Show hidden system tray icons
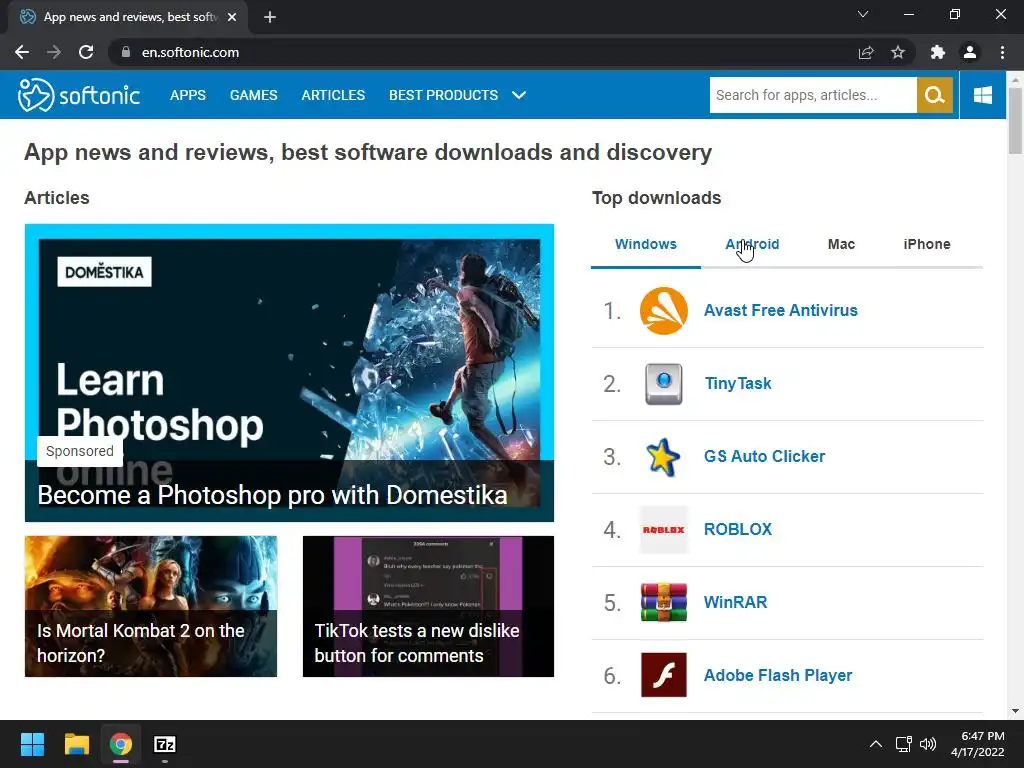 (876, 744)
